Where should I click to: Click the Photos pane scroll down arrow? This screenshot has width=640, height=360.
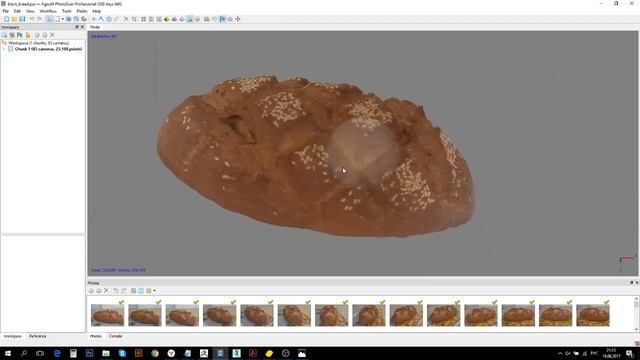point(636,329)
